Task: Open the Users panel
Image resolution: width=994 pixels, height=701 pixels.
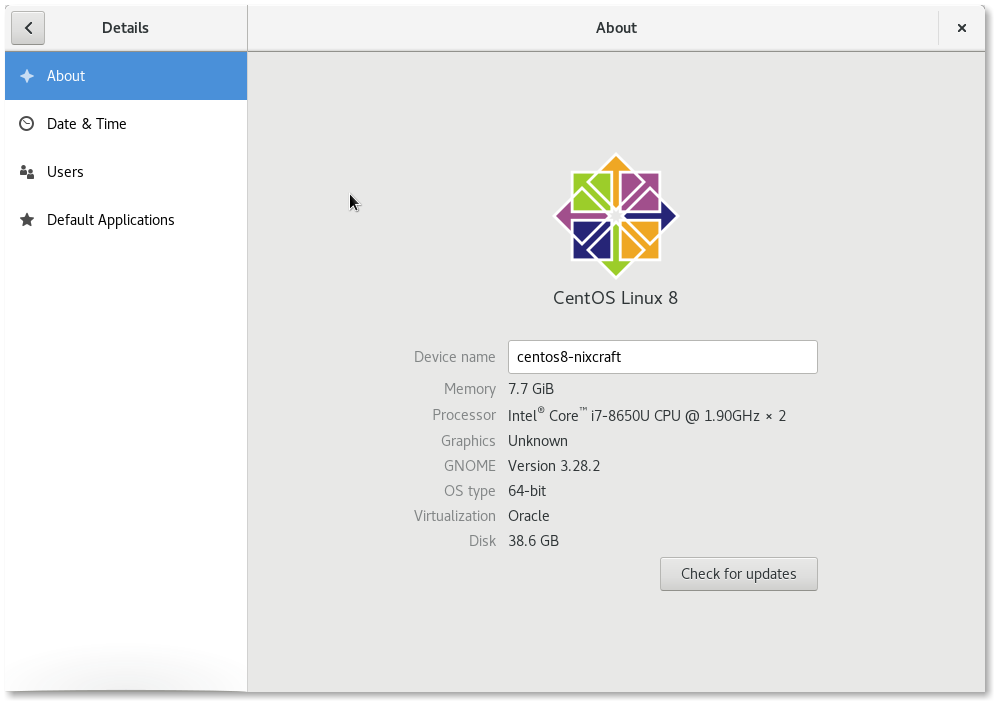Action: [x=126, y=172]
